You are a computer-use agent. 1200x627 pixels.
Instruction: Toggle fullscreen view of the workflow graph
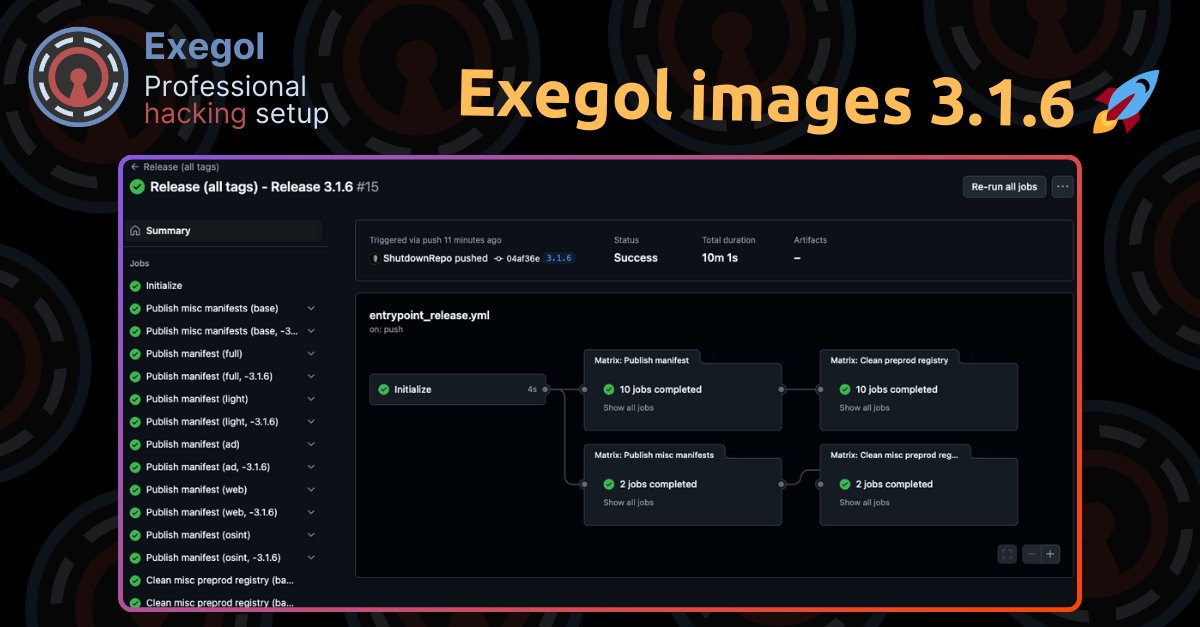coord(1008,554)
